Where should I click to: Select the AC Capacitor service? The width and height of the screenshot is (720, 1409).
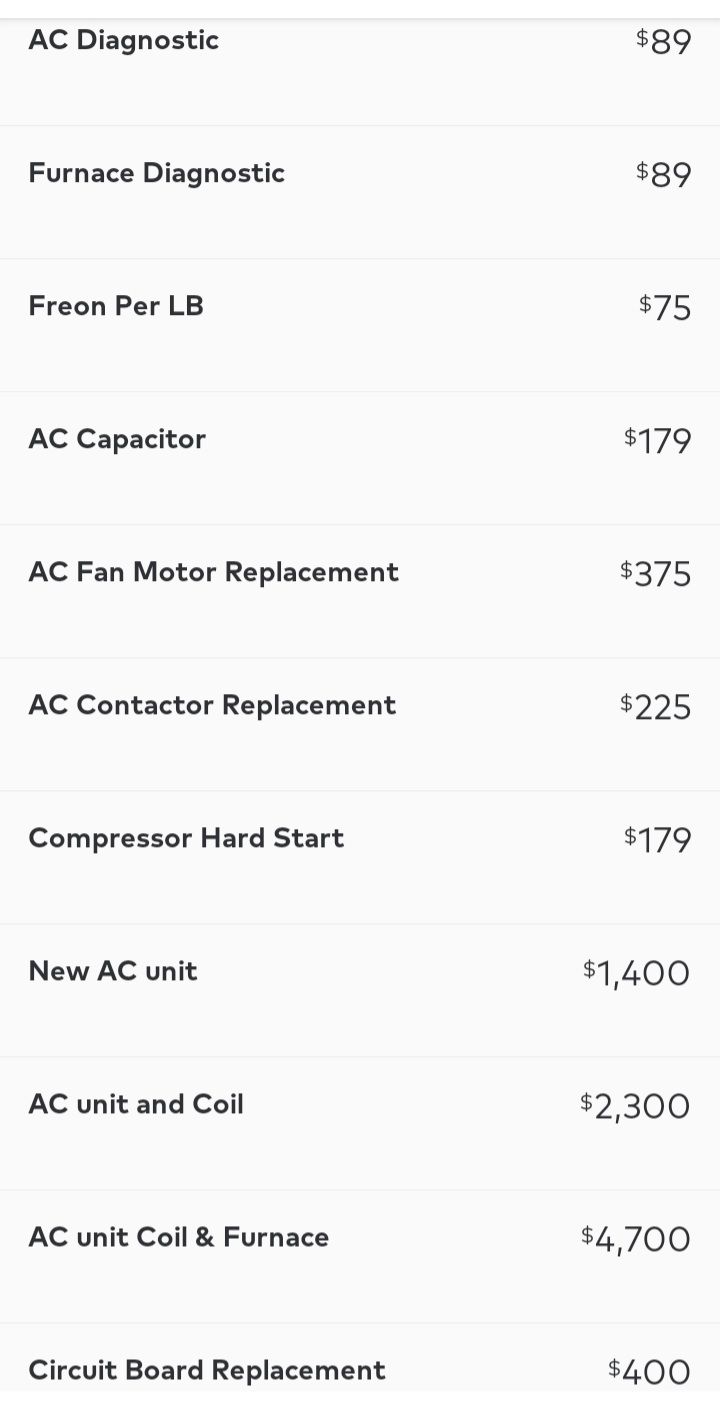(360, 458)
